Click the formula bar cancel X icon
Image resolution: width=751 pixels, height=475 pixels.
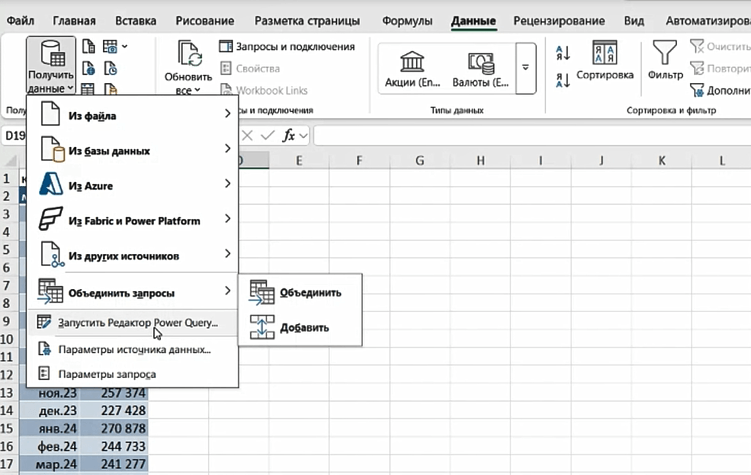247,136
